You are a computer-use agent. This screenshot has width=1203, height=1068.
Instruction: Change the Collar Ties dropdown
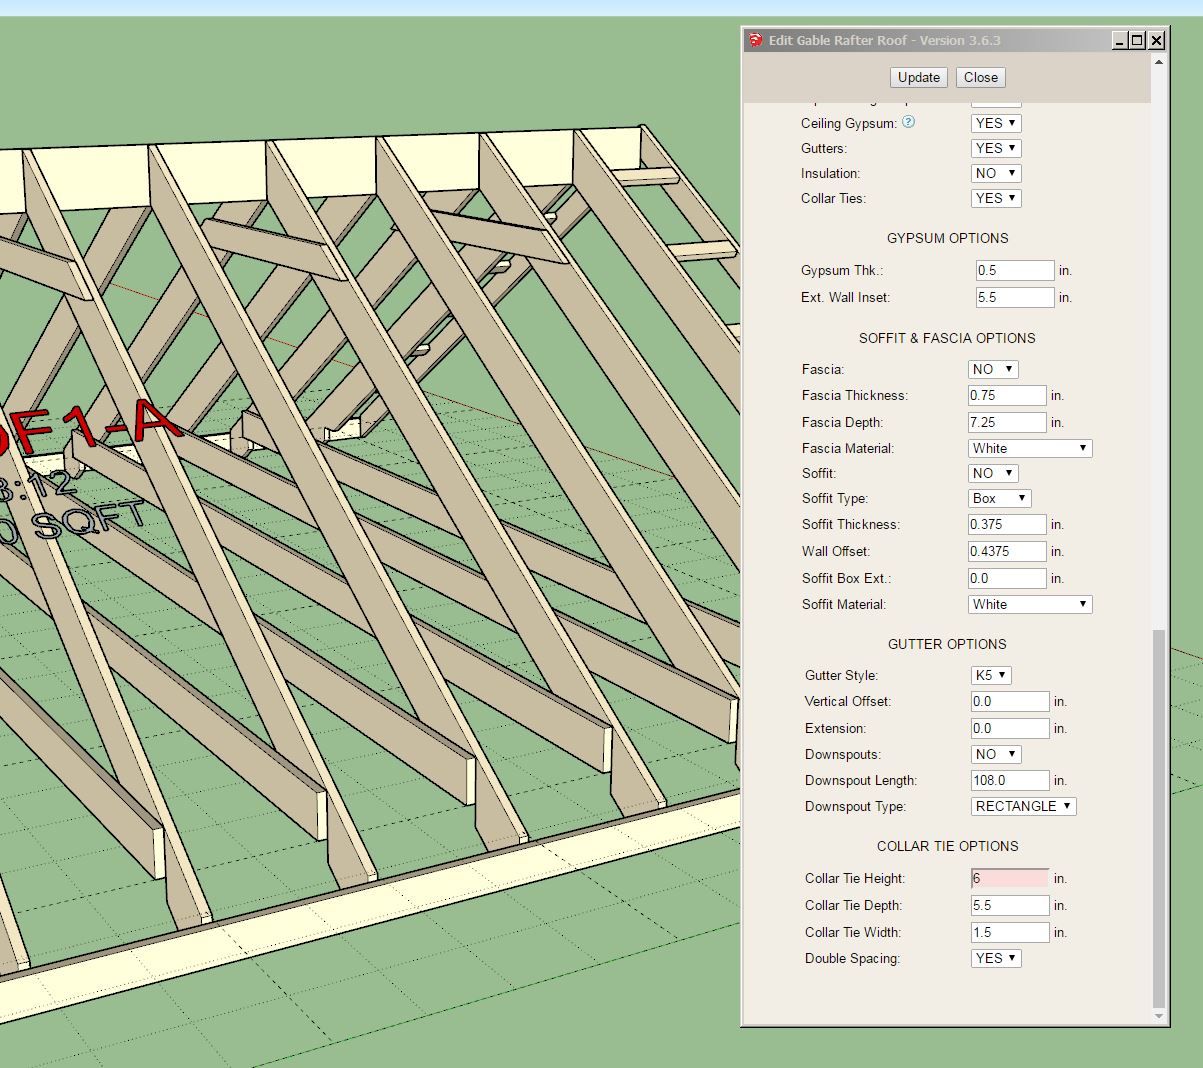coord(995,198)
